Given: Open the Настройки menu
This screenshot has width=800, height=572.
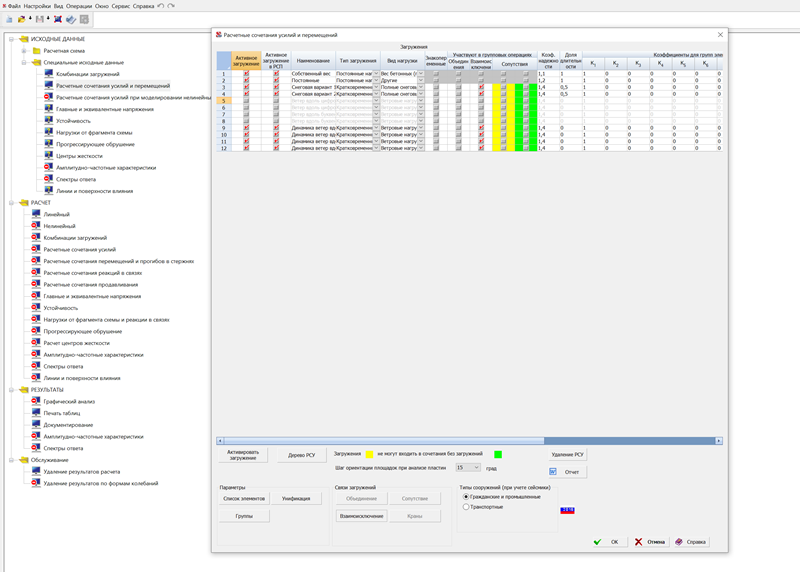Looking at the screenshot, I should [37, 6].
